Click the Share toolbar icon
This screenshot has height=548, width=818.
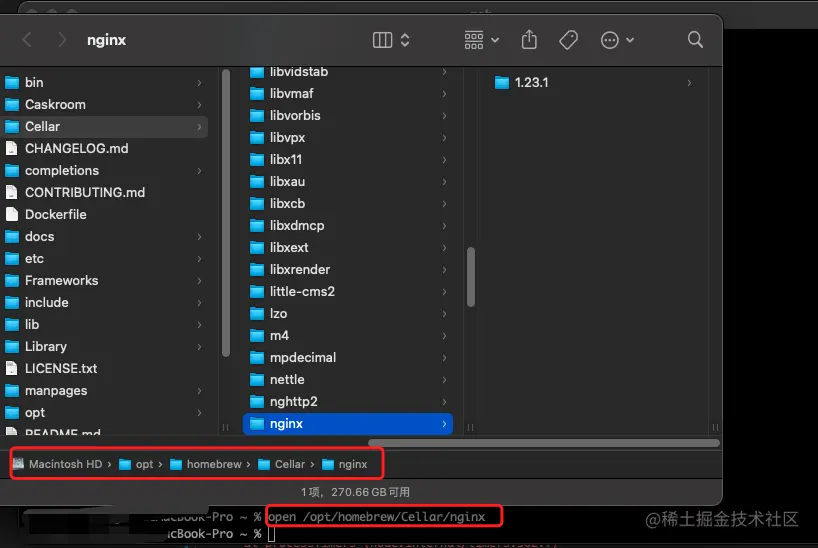[529, 40]
